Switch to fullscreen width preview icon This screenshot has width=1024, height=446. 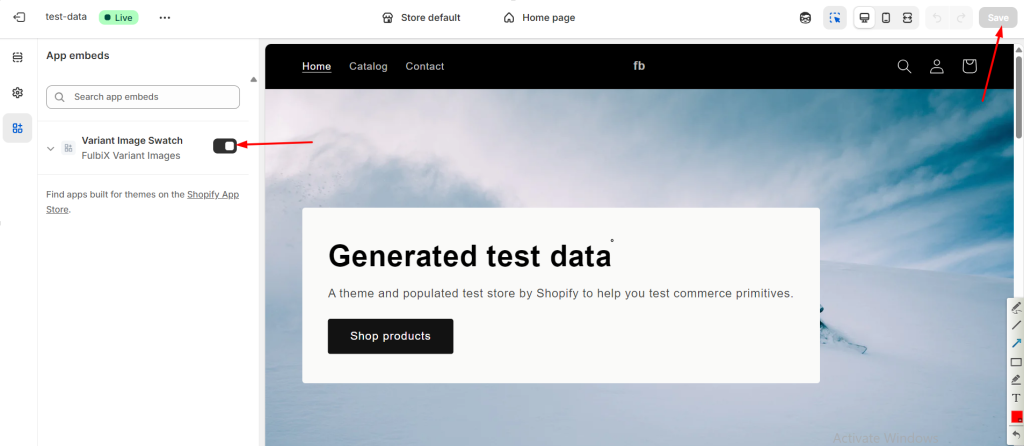click(907, 18)
